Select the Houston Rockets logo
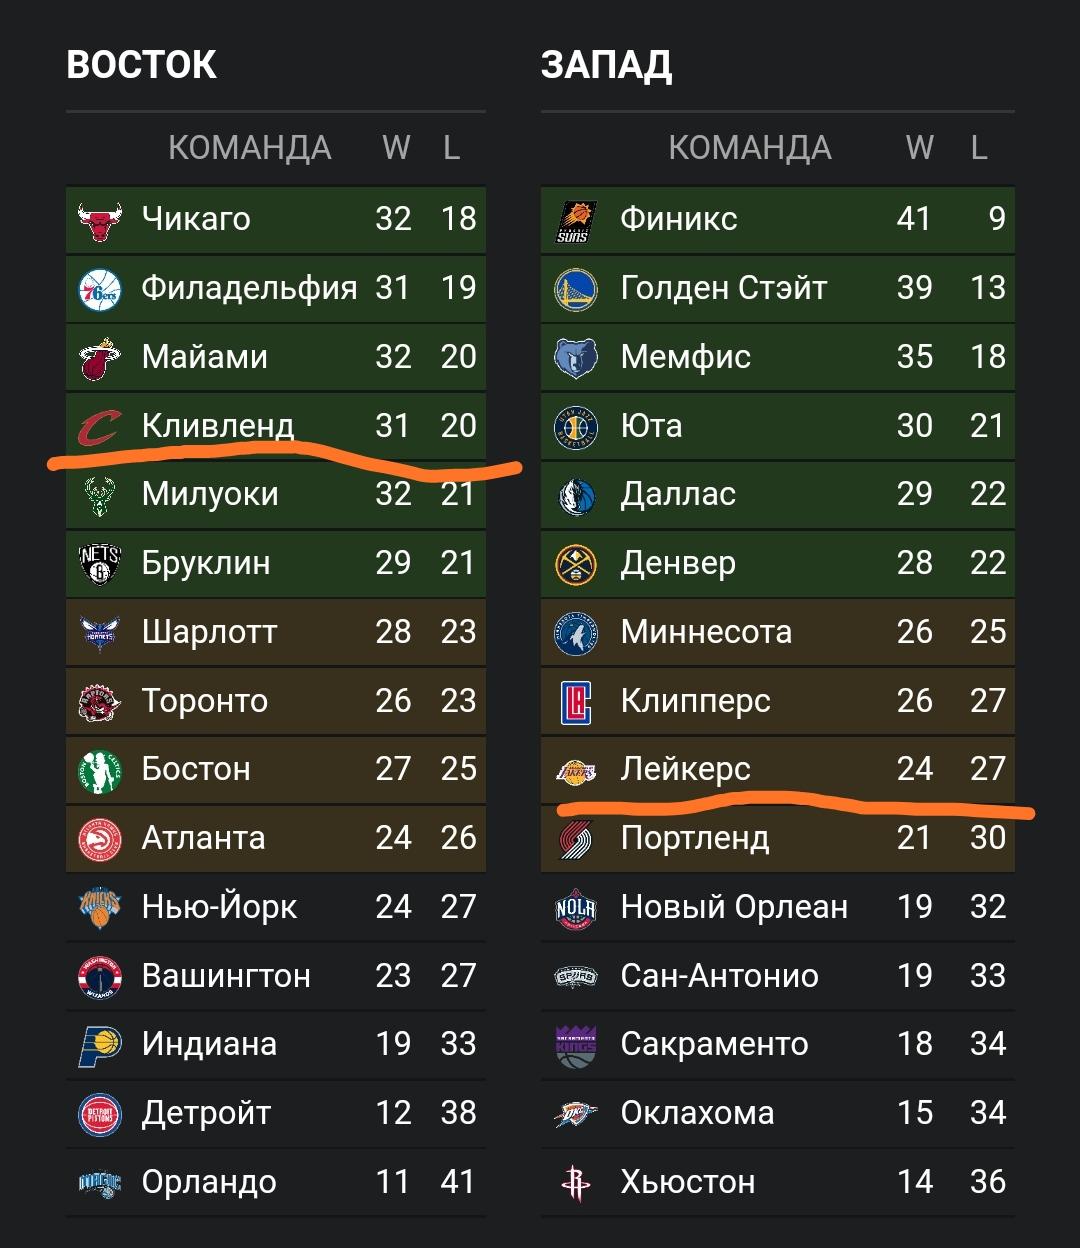This screenshot has width=1080, height=1248. (576, 1184)
